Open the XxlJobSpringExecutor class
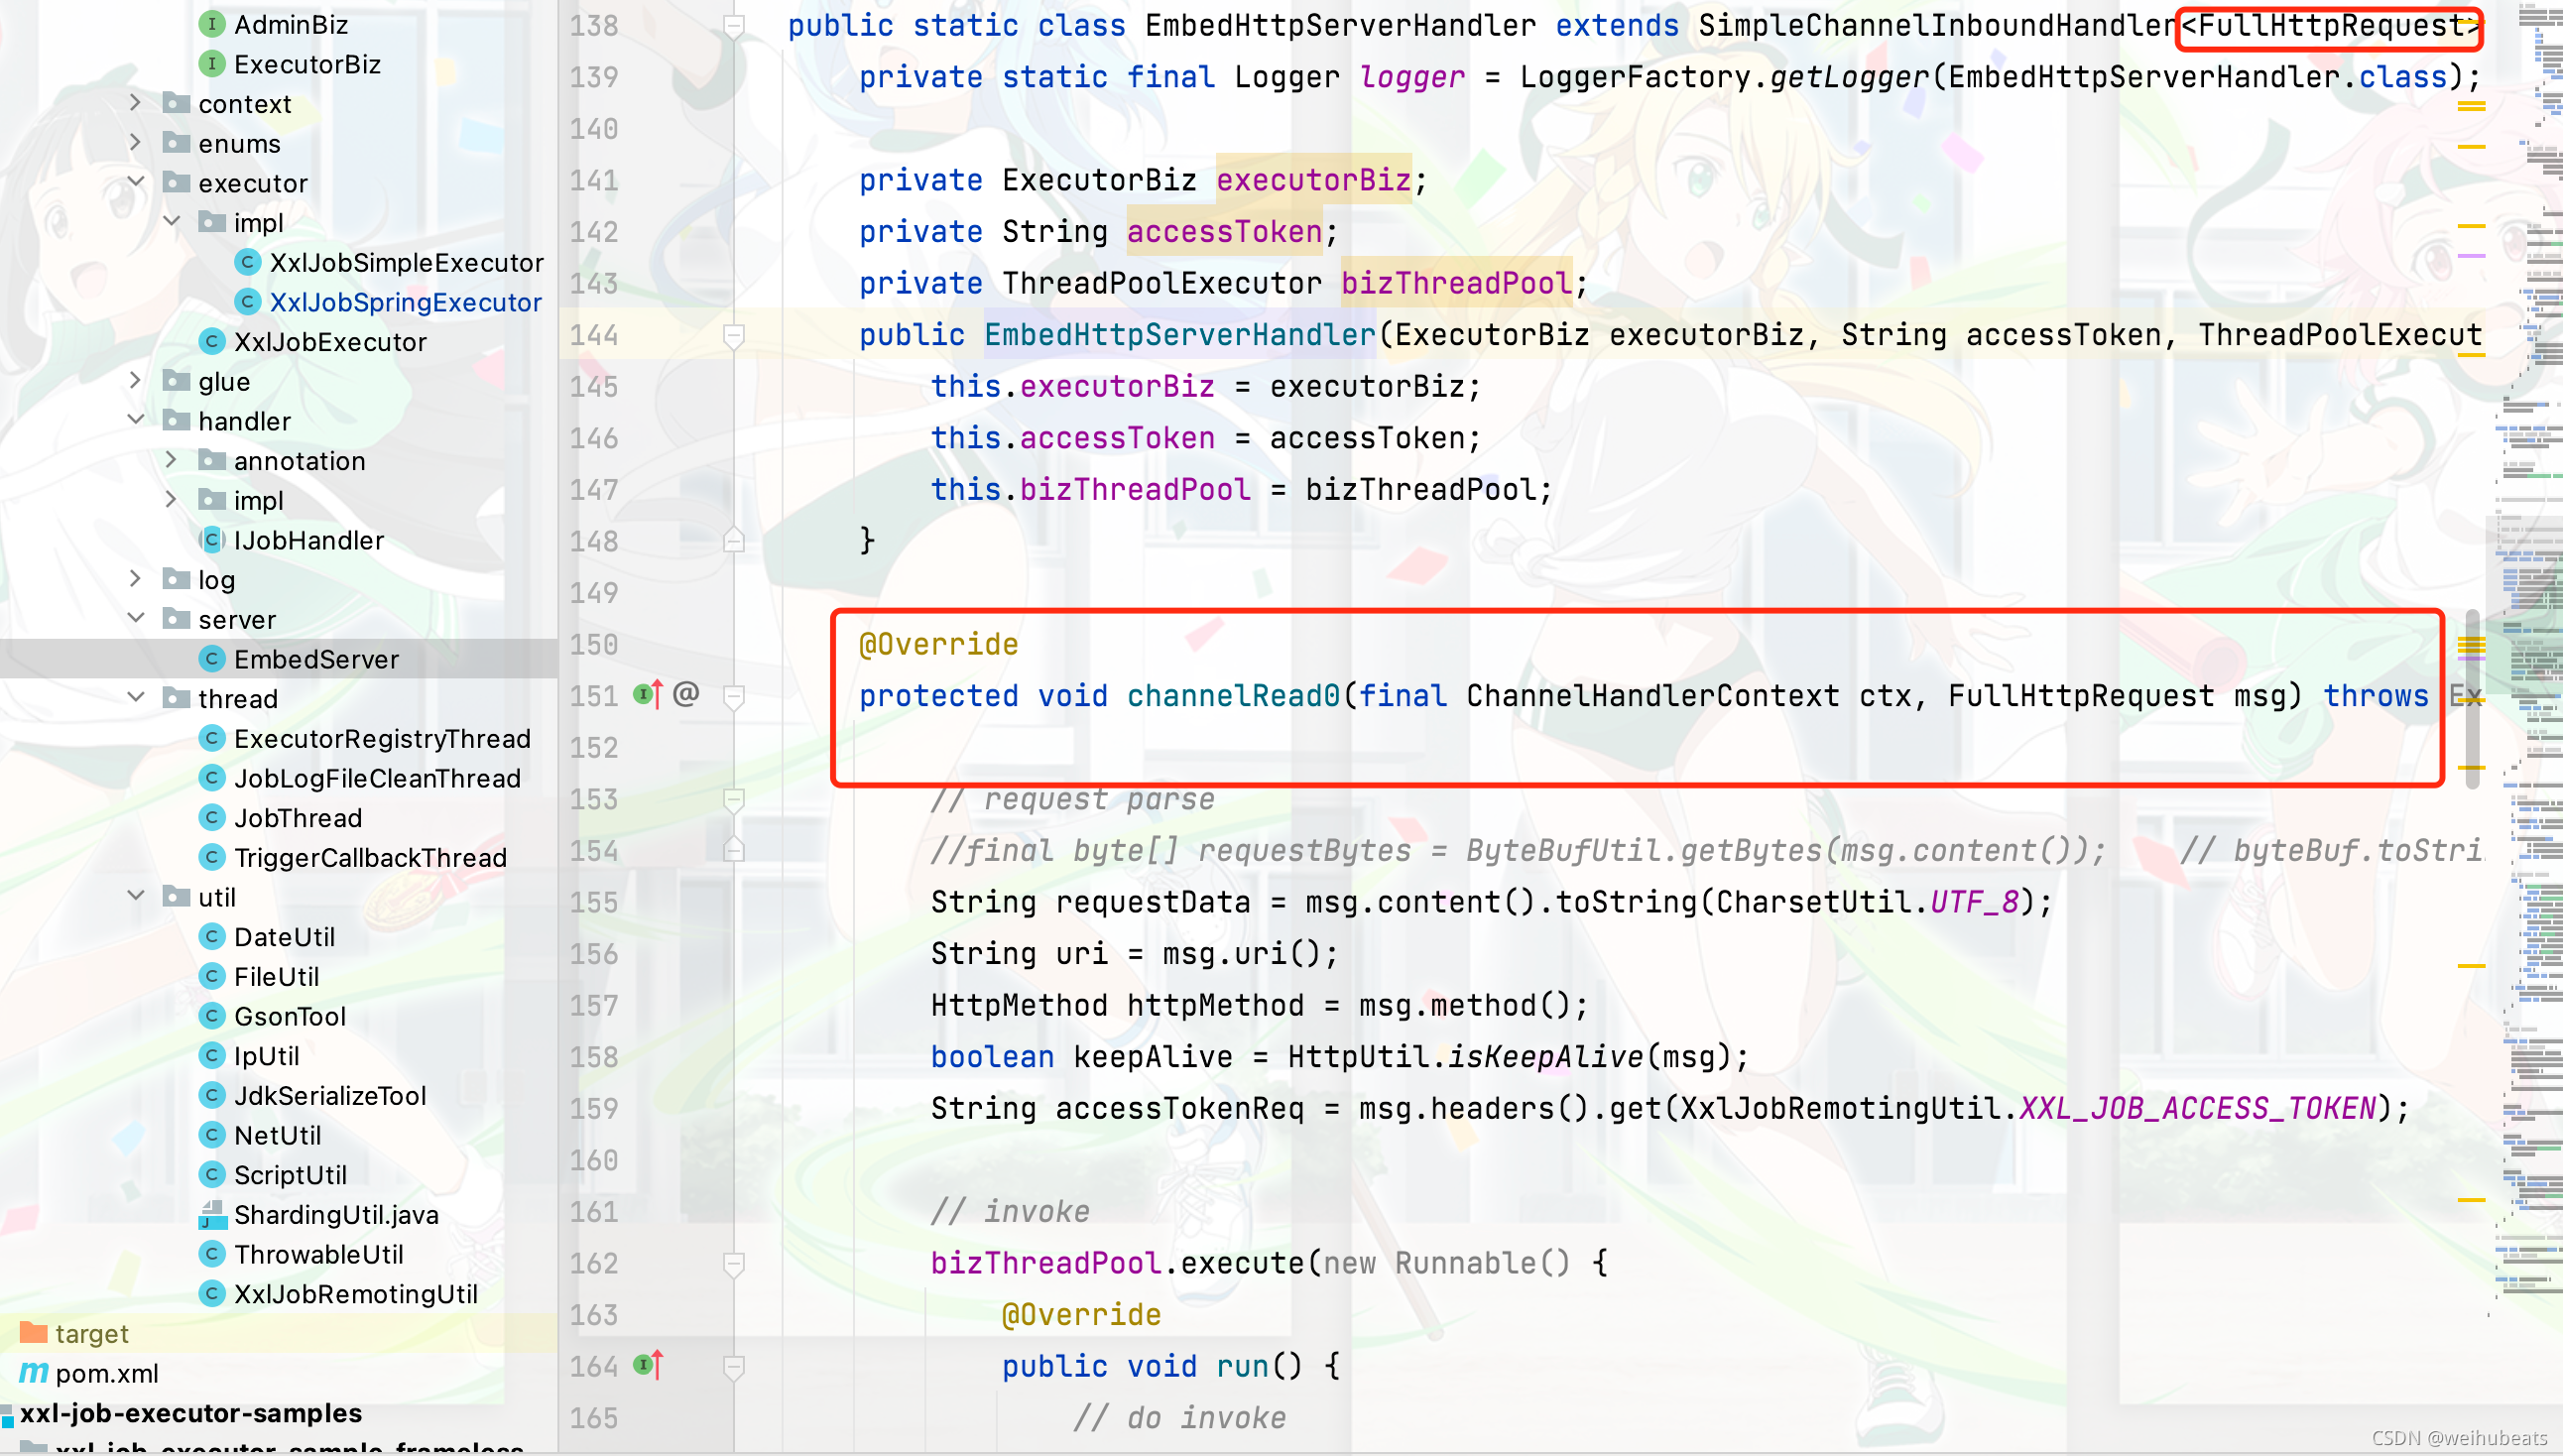 point(405,302)
